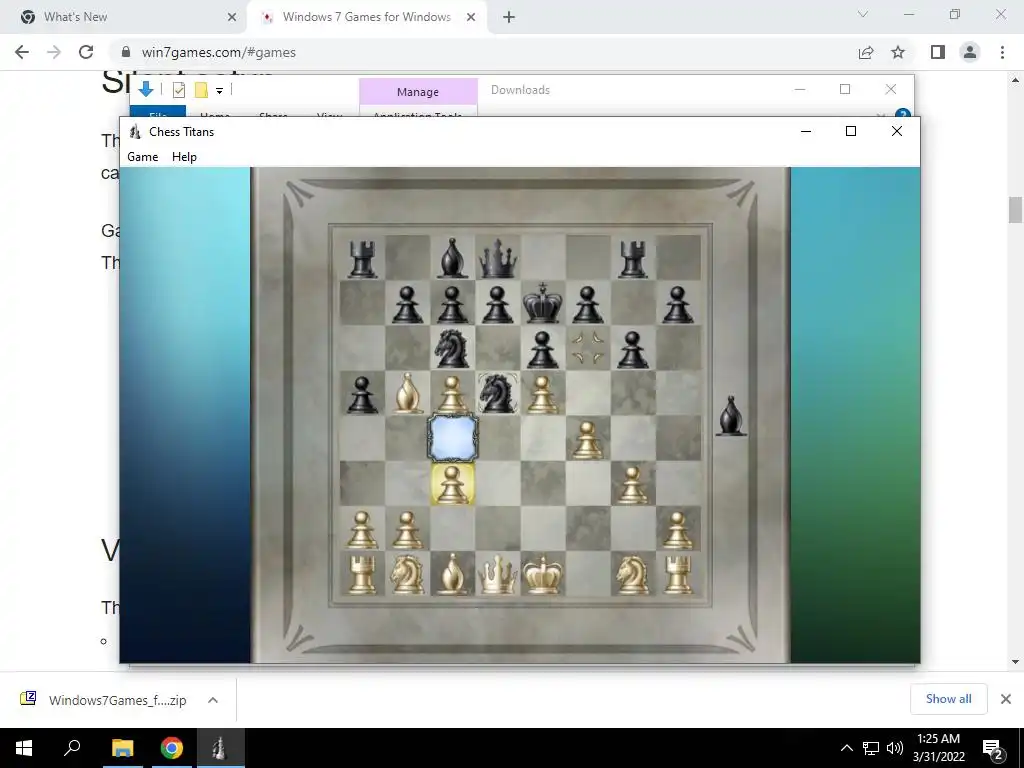Click the black knight on the third rank

tap(452, 347)
